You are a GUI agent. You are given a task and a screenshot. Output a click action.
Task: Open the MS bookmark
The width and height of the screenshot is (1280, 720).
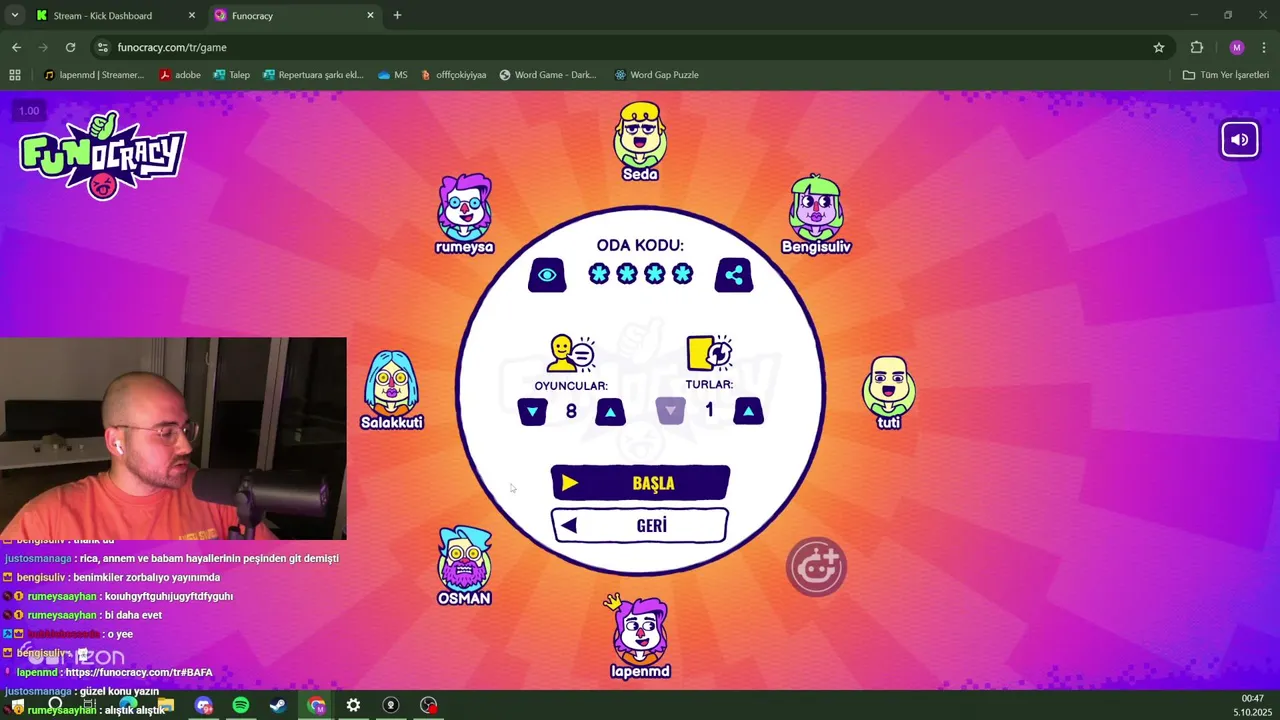click(392, 75)
